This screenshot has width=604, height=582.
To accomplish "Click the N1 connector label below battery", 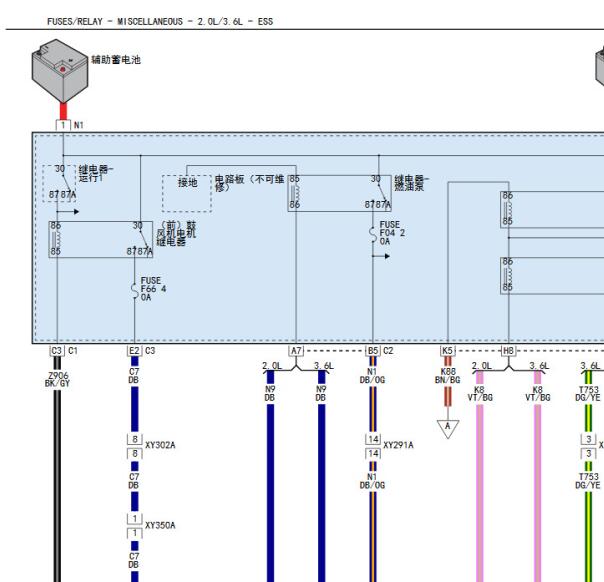I will tap(79, 125).
